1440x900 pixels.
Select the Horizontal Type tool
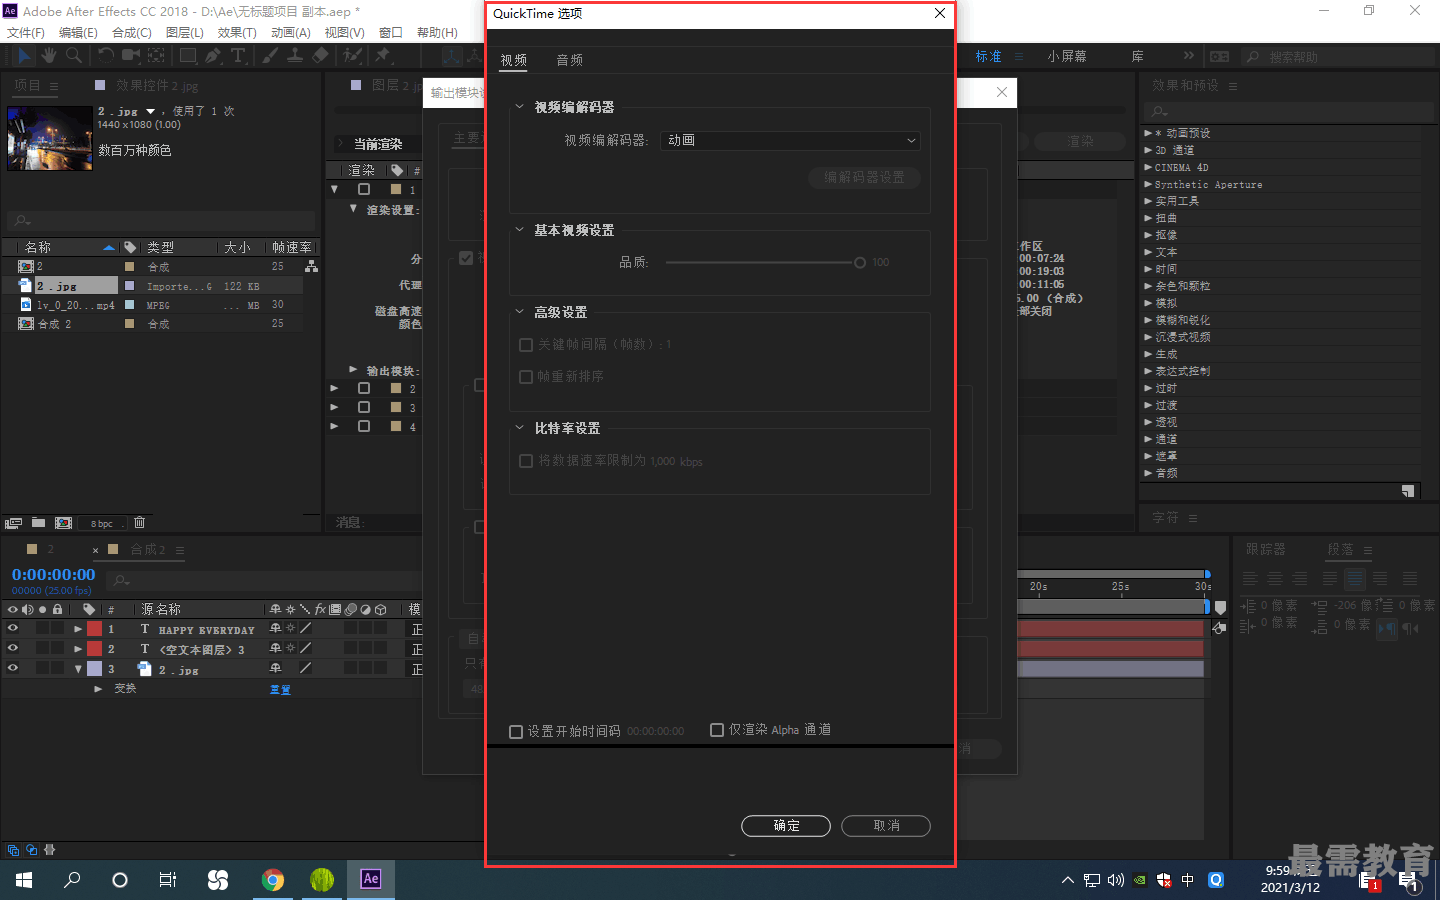pos(238,56)
